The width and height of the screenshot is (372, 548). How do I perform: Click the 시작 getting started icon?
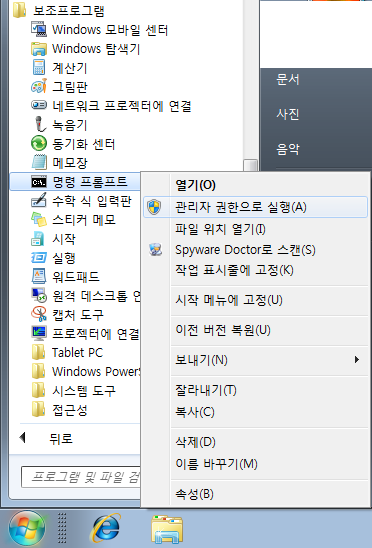38,239
